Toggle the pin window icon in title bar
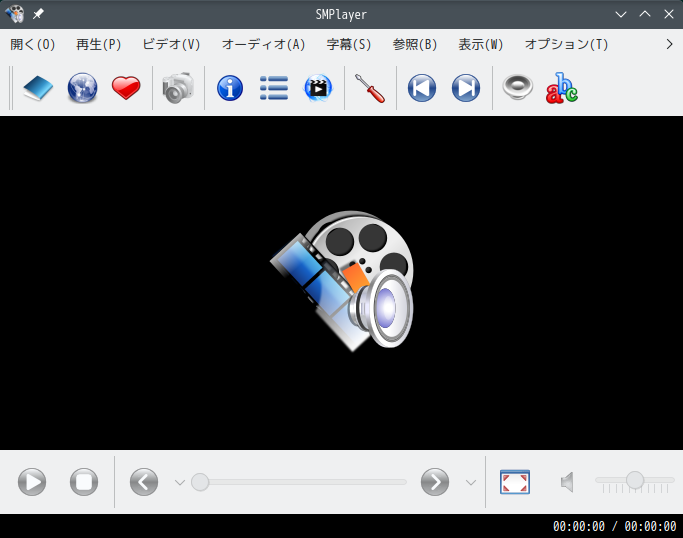 [38, 14]
